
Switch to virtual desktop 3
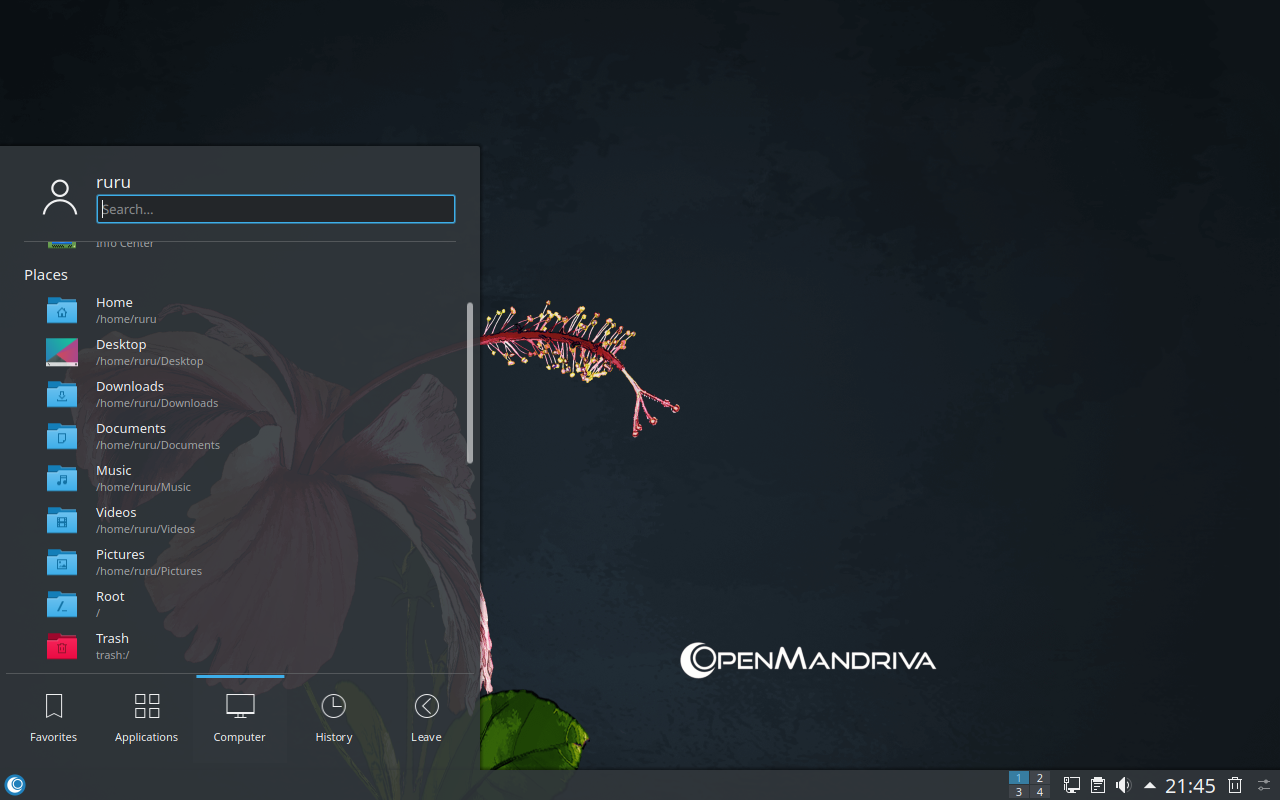pyautogui.click(x=1019, y=792)
